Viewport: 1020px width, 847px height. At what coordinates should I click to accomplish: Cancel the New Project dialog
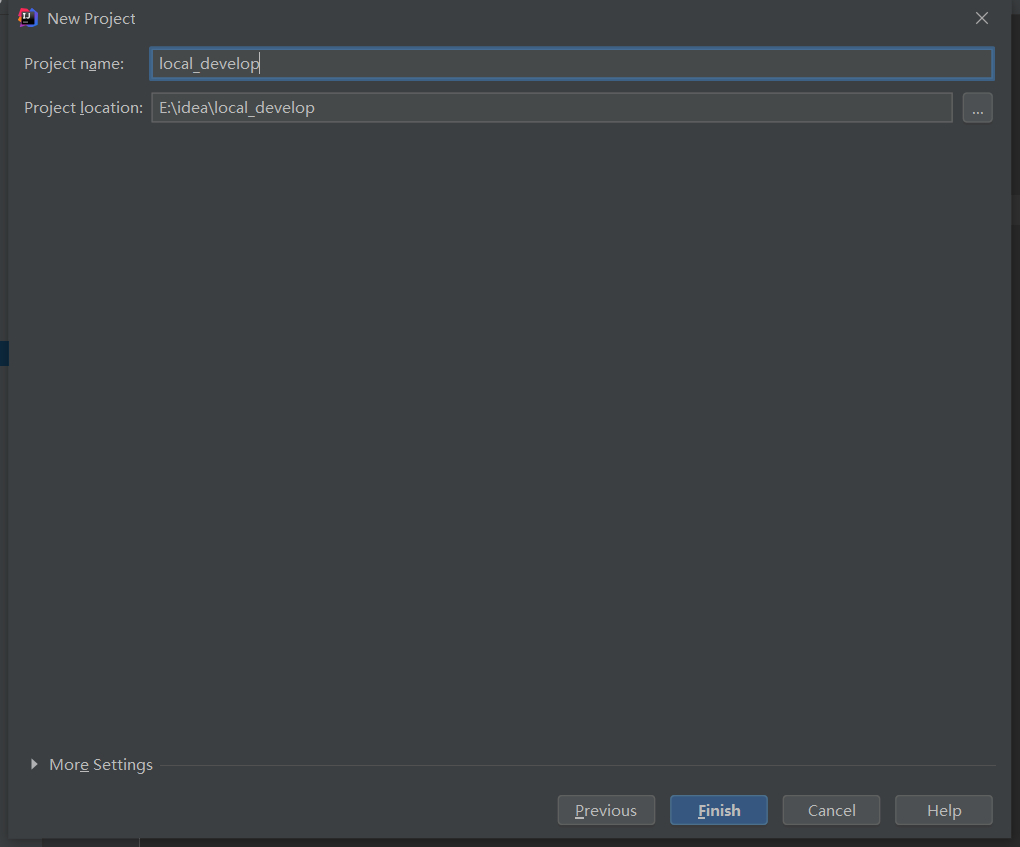pos(831,810)
